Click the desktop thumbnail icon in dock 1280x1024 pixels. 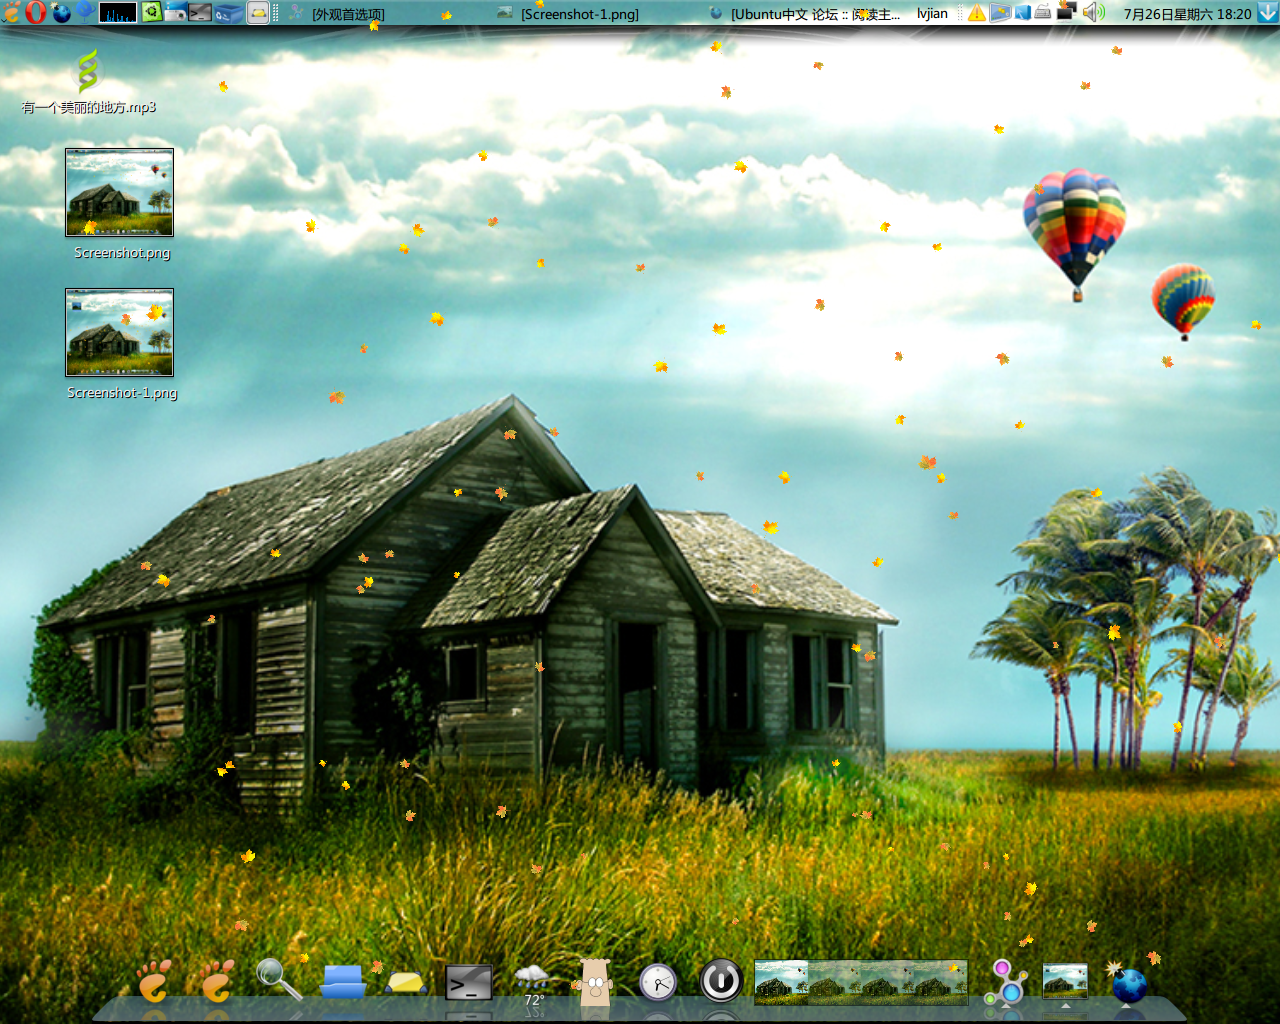click(x=1065, y=981)
